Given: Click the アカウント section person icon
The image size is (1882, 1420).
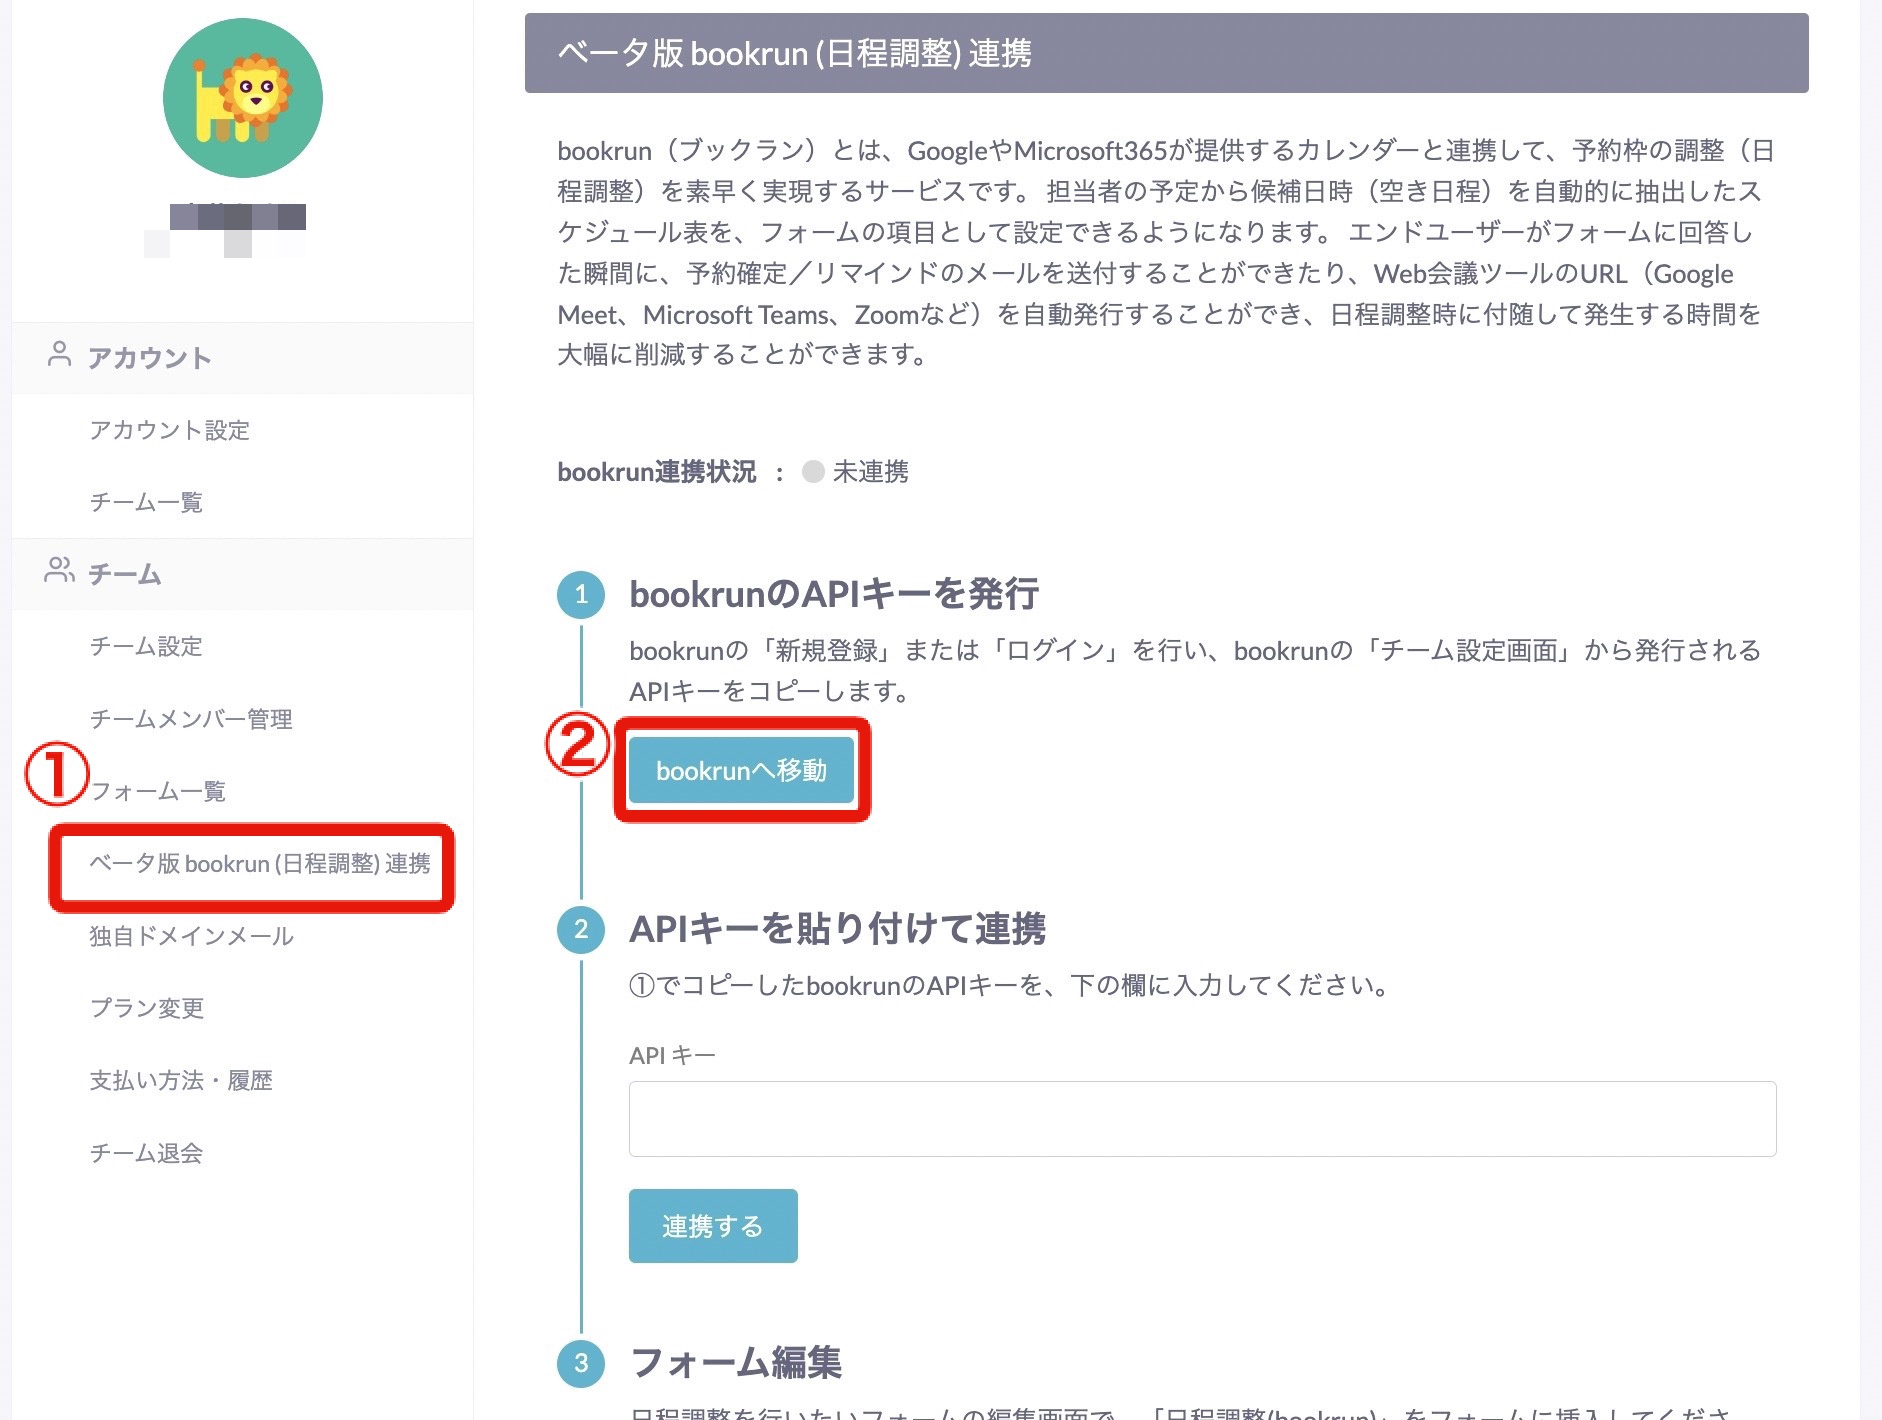Looking at the screenshot, I should click(59, 354).
